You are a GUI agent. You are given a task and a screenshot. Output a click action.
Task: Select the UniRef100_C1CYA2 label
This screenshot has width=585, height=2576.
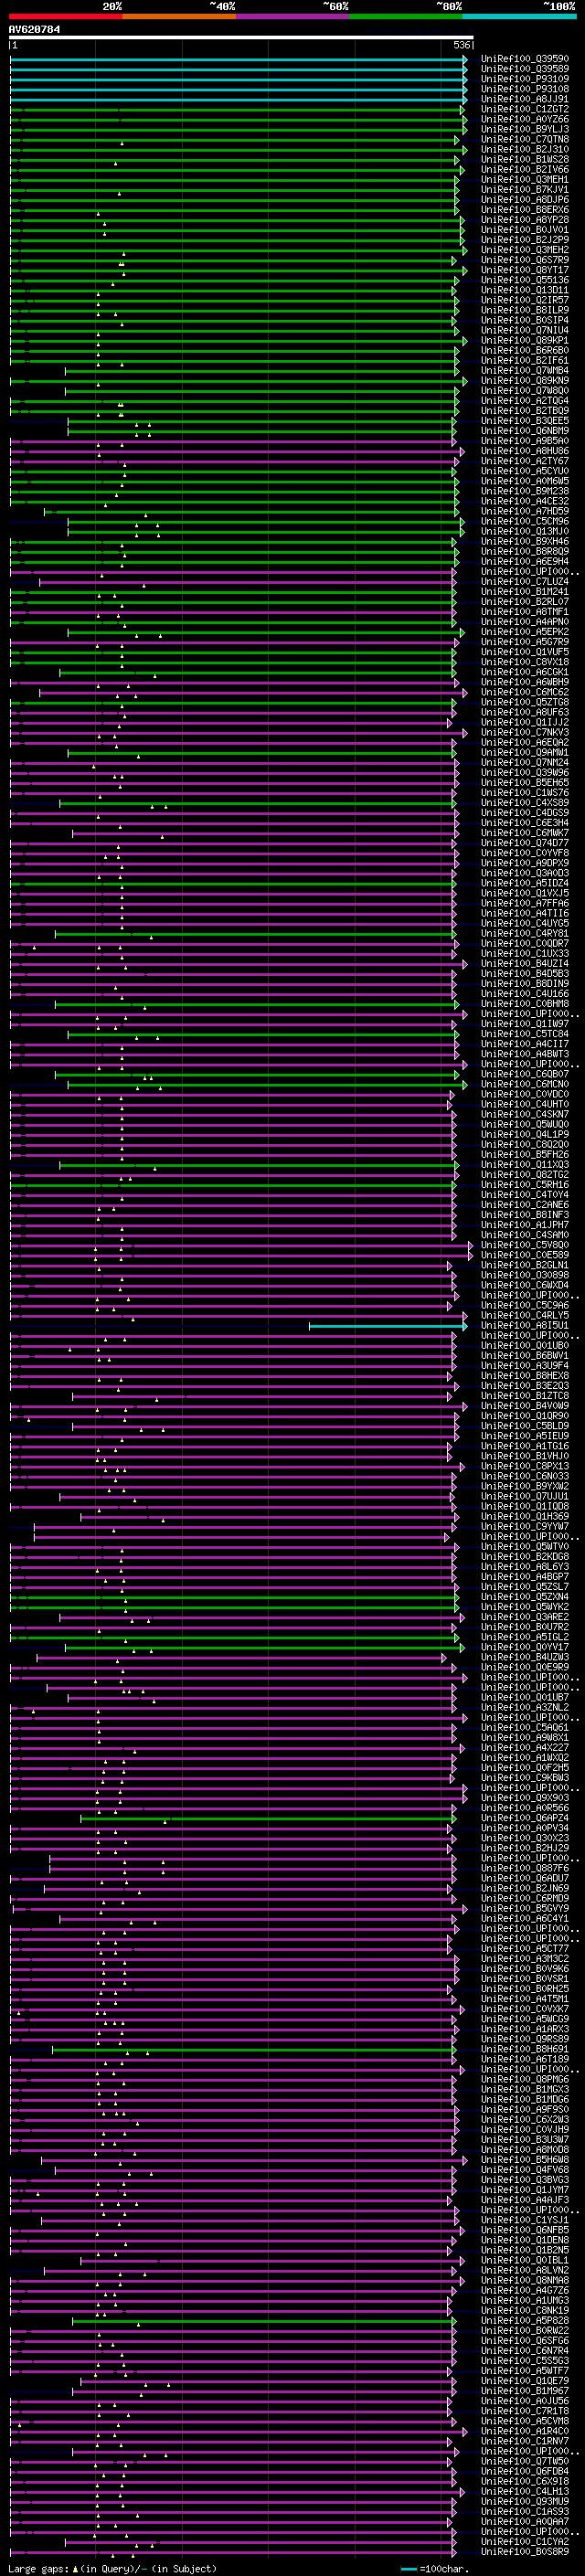524,2542
